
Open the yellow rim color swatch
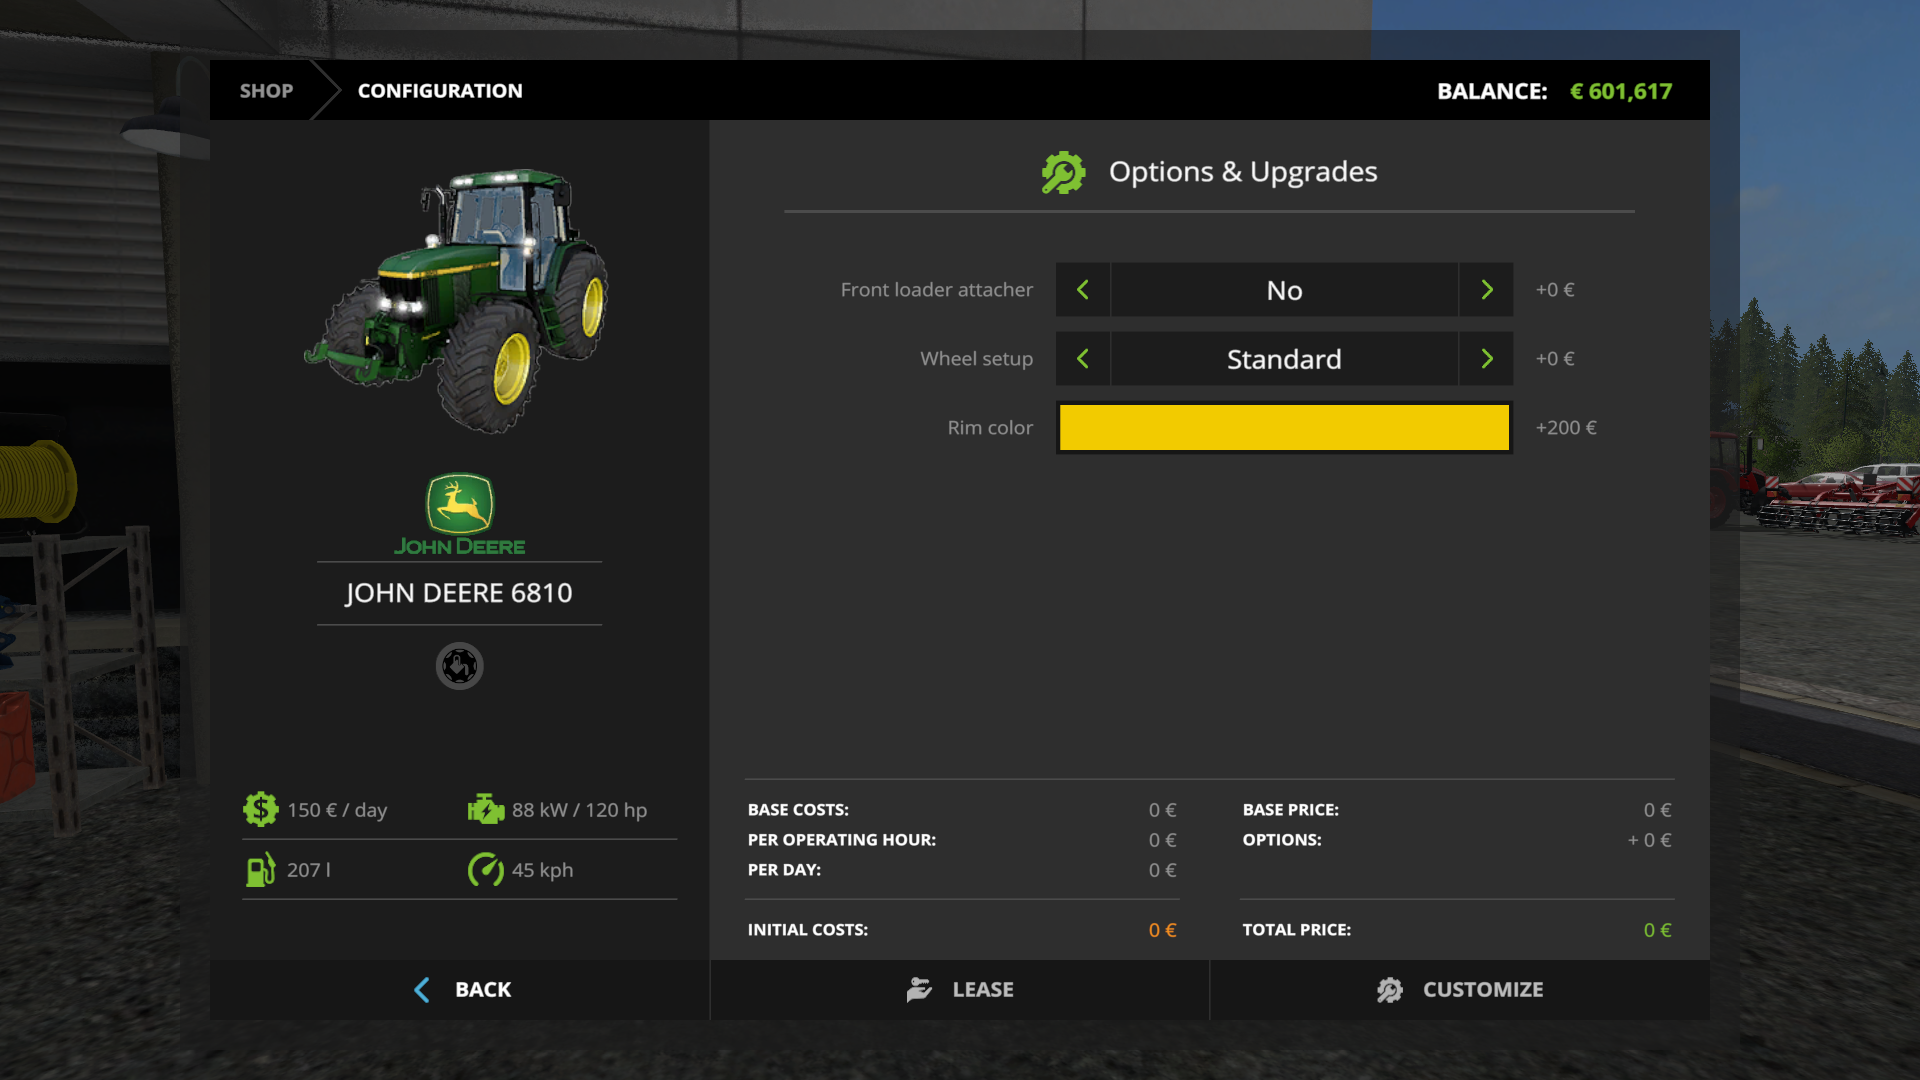coord(1284,428)
